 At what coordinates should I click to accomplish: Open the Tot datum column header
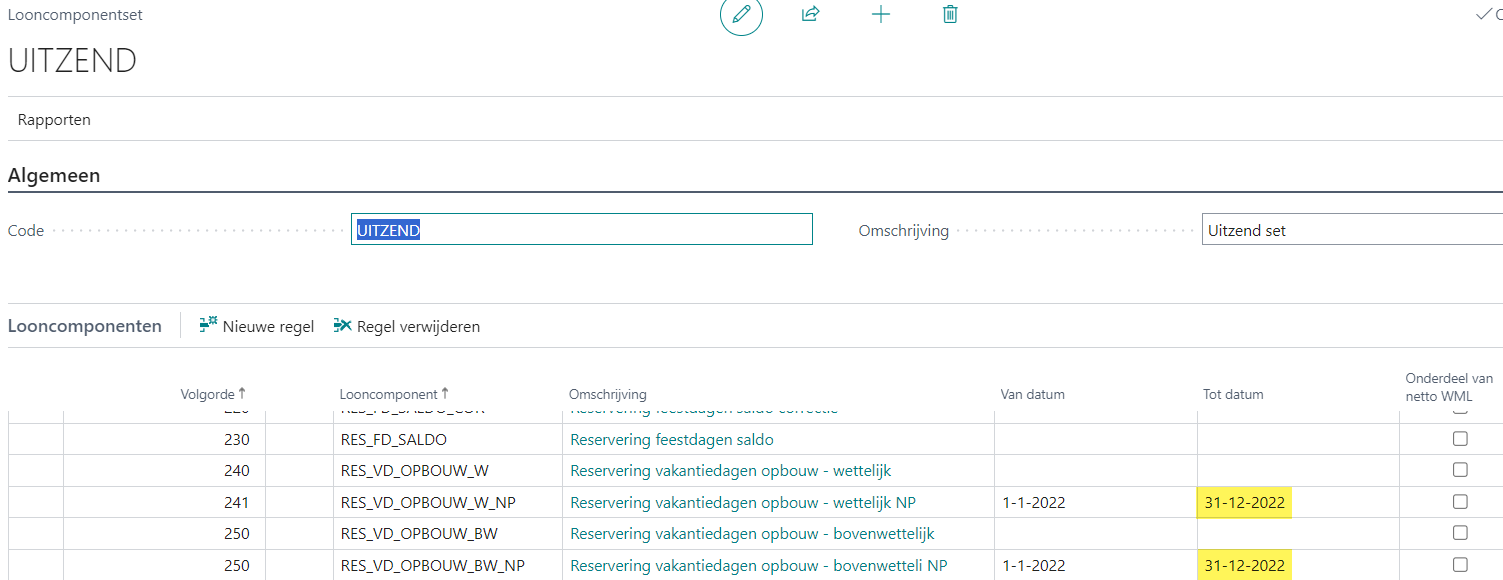point(1232,394)
